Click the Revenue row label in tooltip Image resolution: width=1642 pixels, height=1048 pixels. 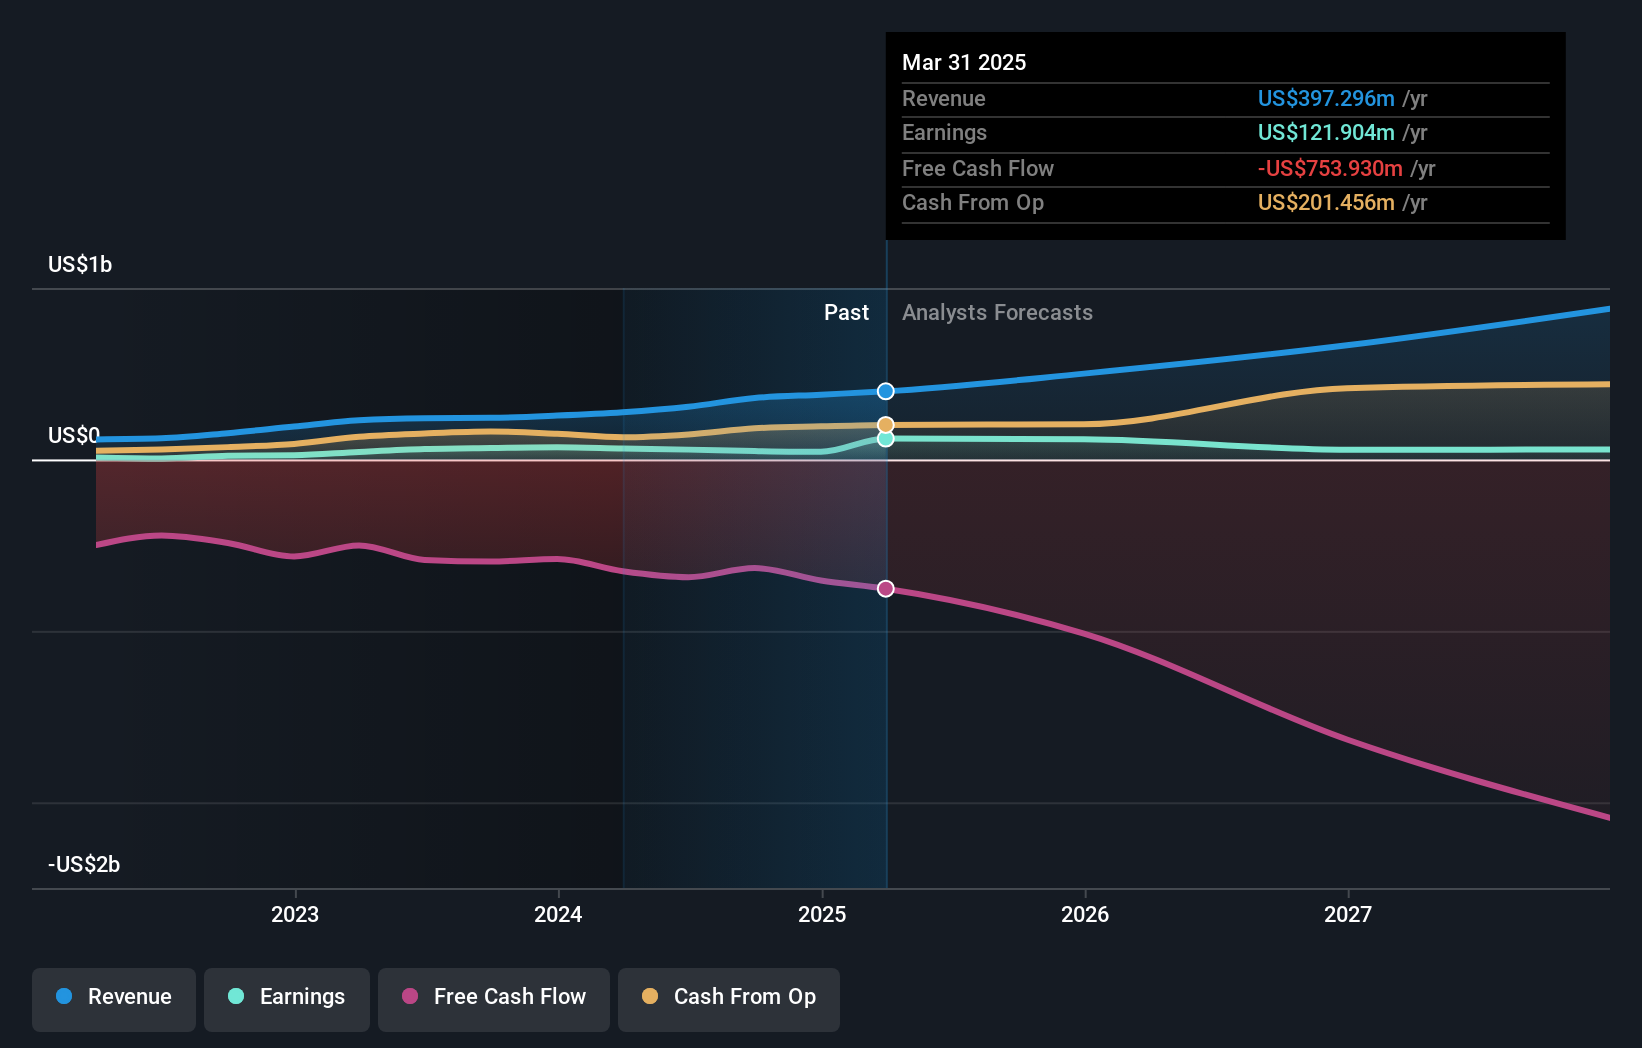[943, 98]
